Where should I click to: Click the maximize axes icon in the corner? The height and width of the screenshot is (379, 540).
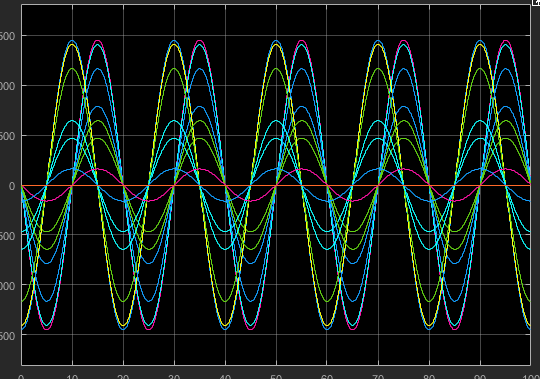(536, 2)
